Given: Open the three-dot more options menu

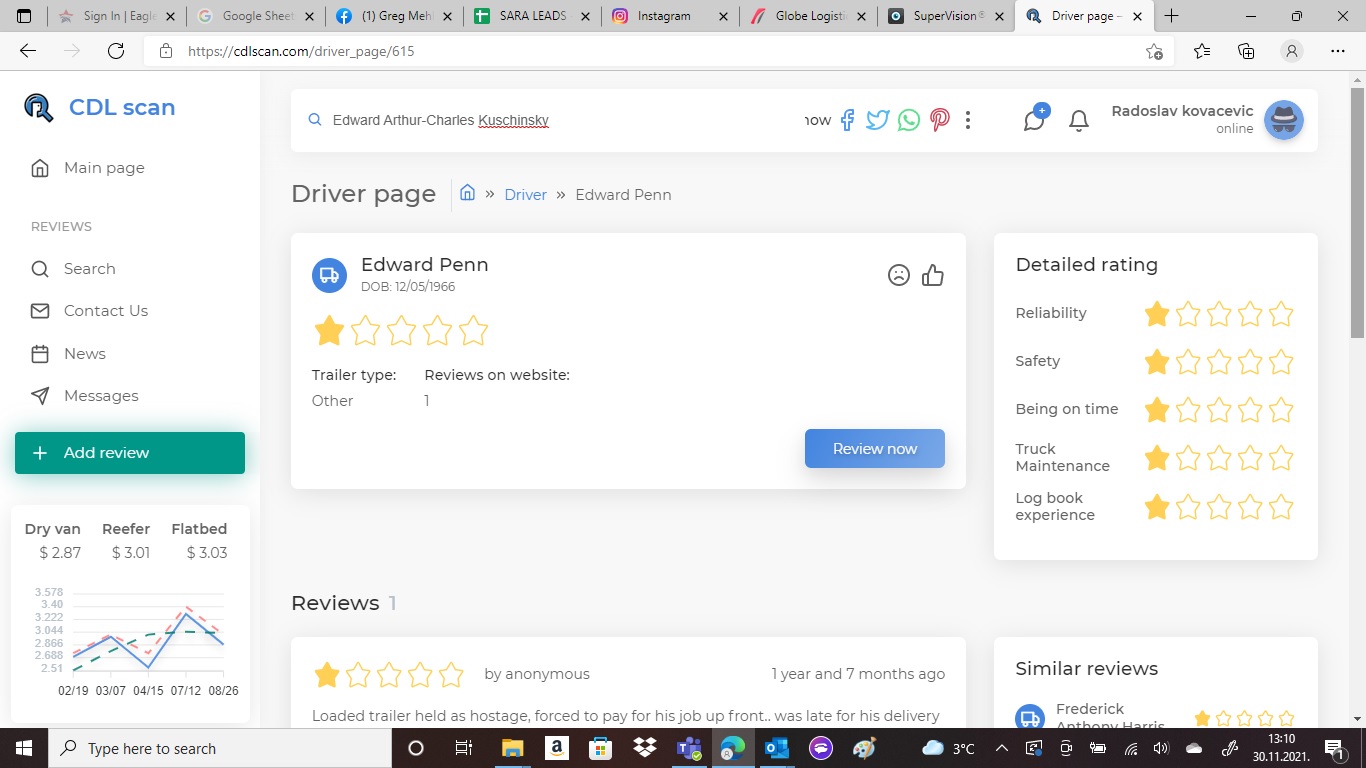Looking at the screenshot, I should [968, 120].
